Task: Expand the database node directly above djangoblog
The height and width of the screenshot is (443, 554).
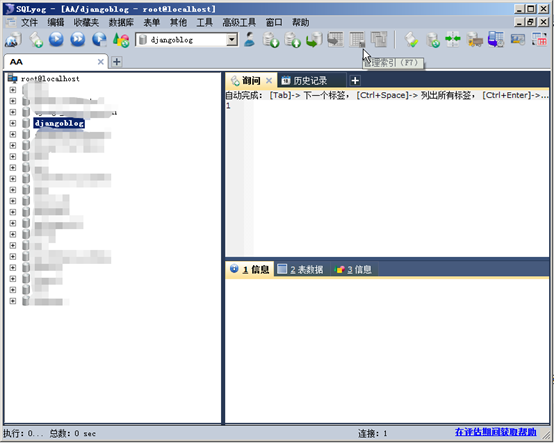Action: pos(13,112)
